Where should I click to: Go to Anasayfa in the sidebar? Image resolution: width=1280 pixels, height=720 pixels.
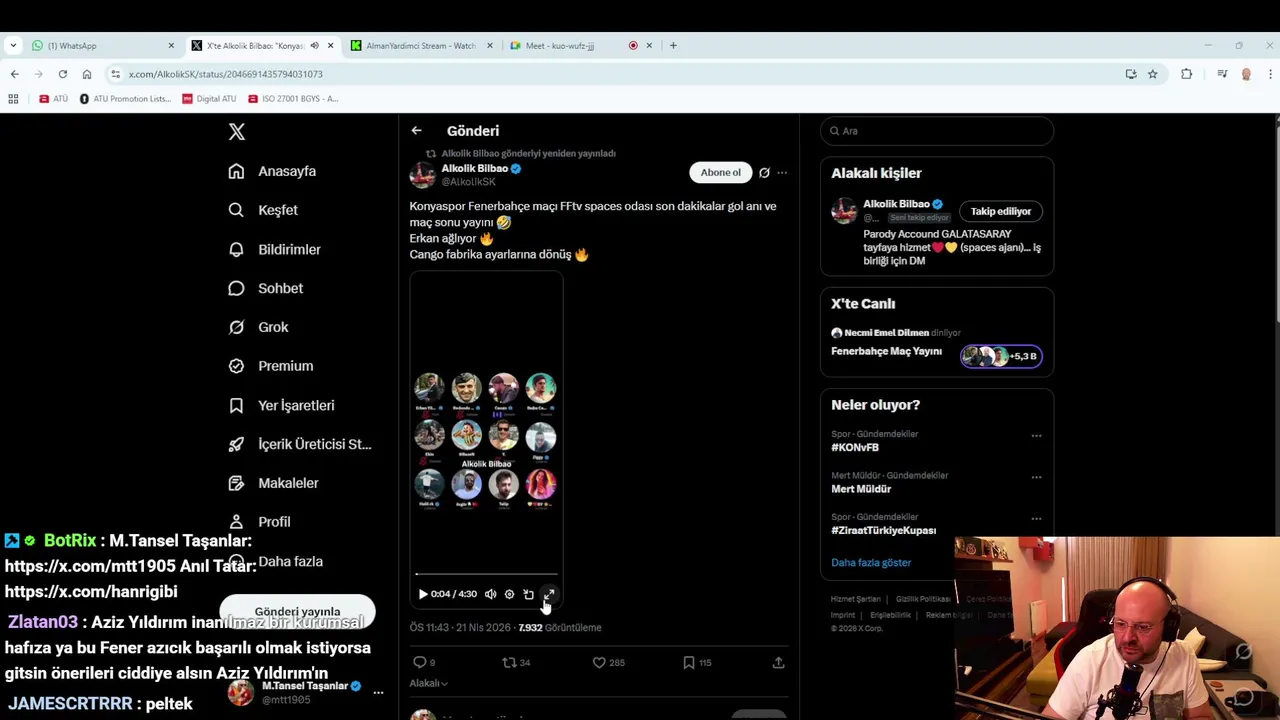tap(272, 171)
